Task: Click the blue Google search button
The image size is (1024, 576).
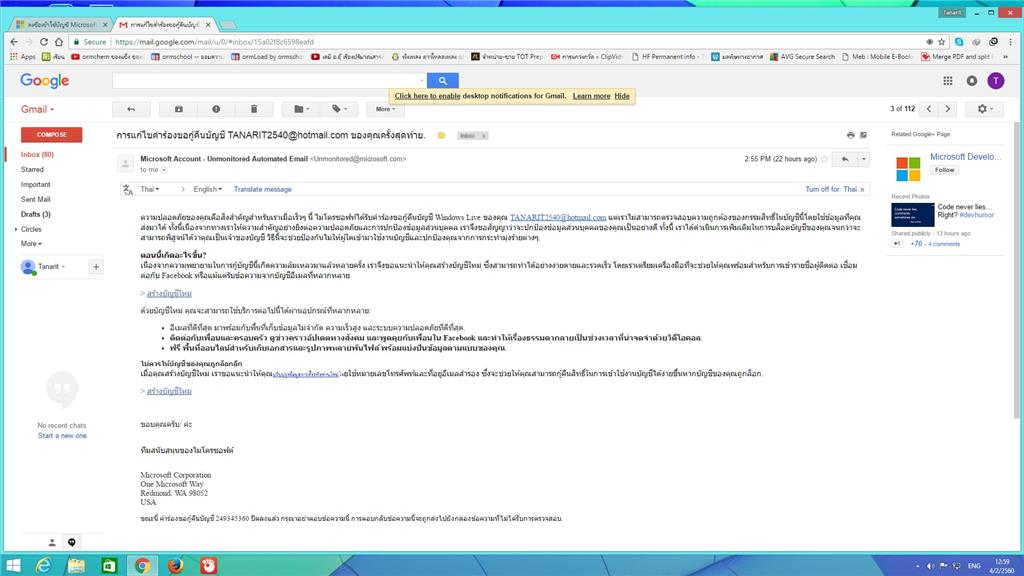Action: 443,80
